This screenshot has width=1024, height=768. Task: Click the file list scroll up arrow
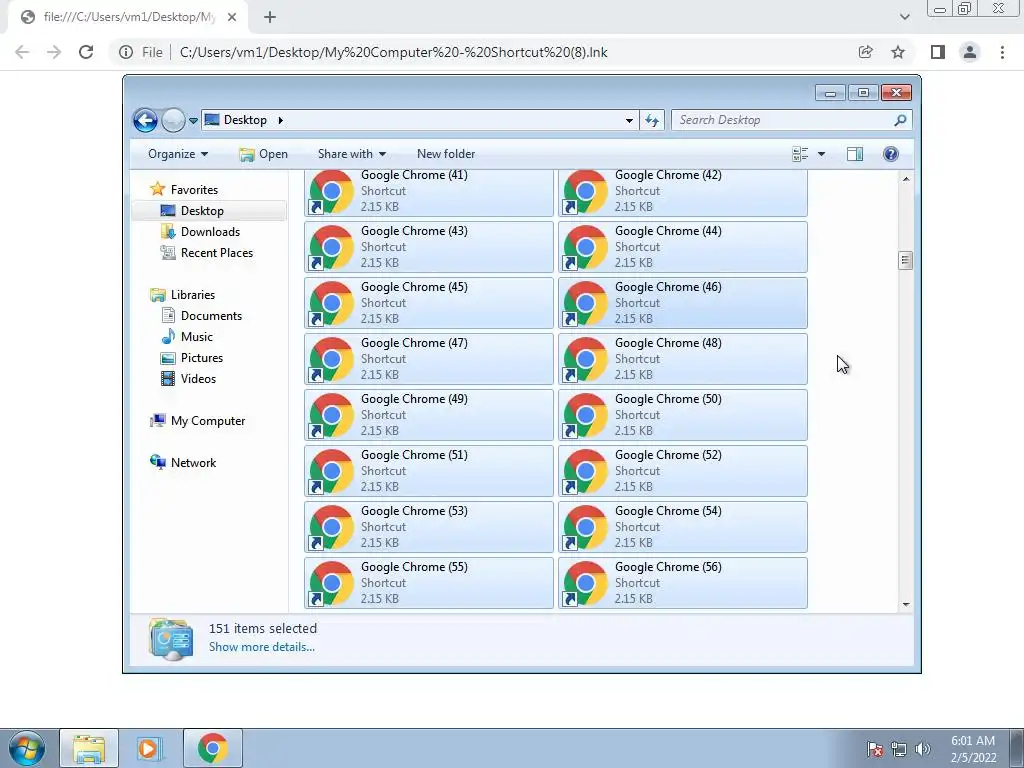906,179
